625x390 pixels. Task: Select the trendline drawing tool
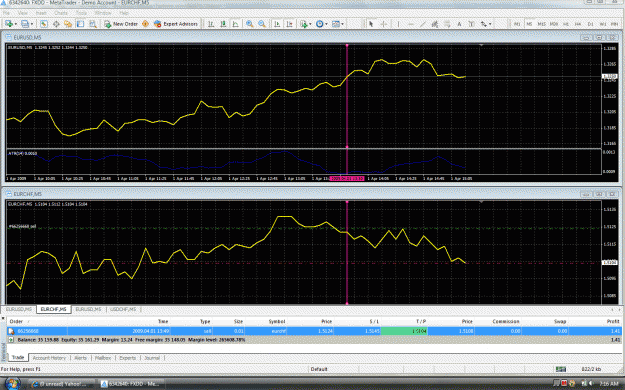[x=423, y=24]
